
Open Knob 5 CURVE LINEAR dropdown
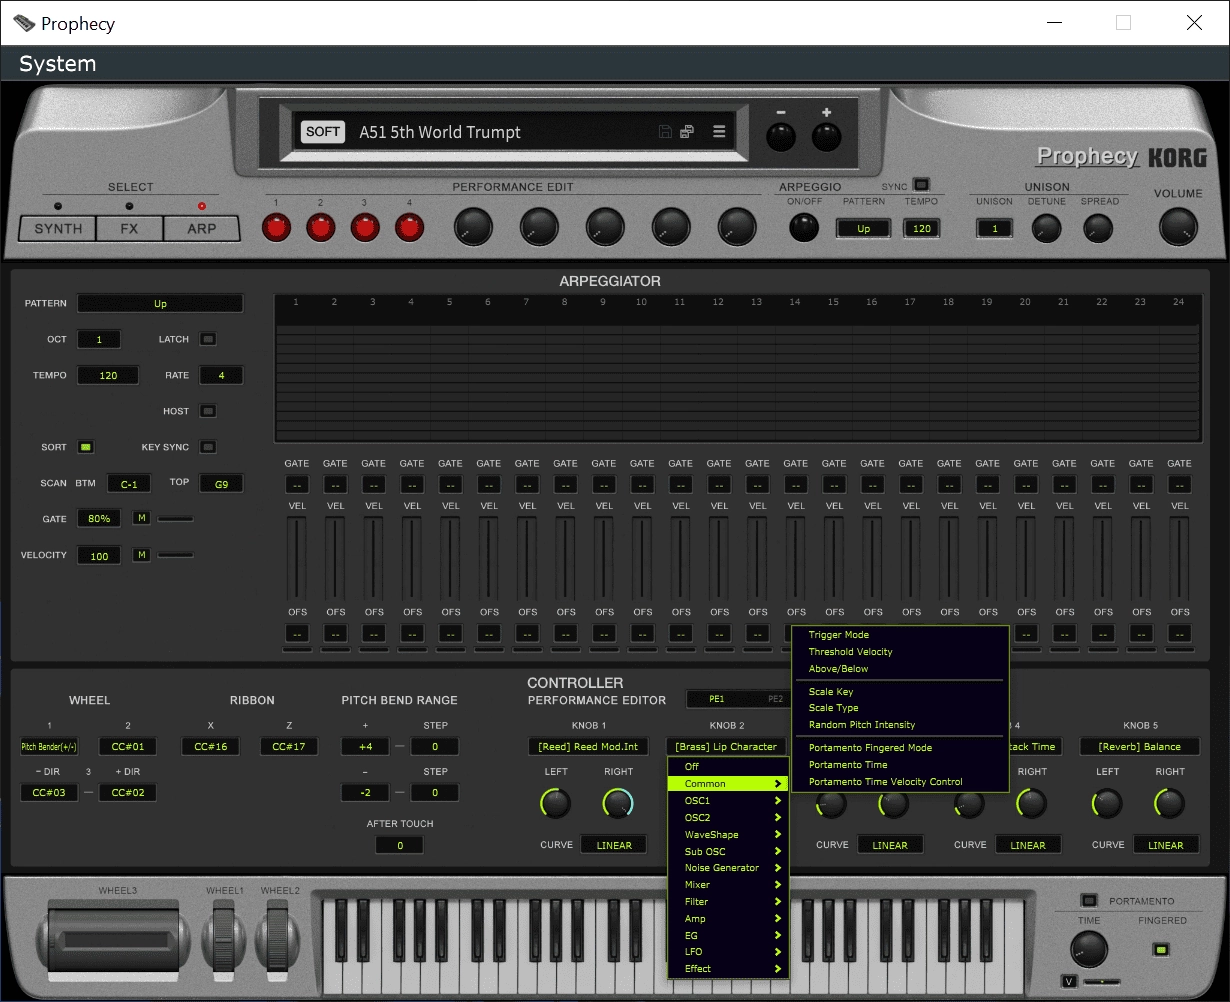click(x=1165, y=845)
